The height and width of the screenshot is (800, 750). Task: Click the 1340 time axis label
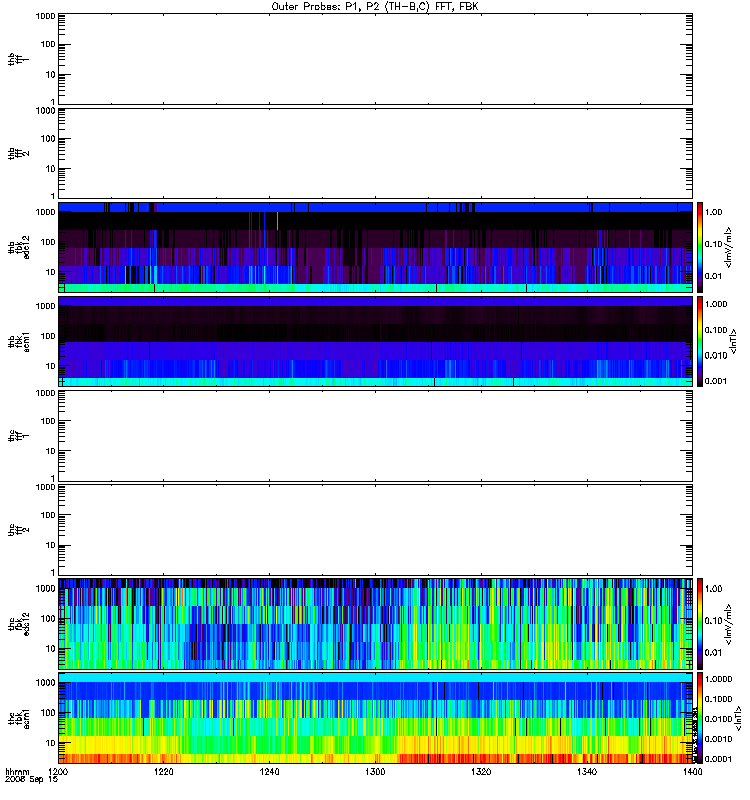[587, 772]
